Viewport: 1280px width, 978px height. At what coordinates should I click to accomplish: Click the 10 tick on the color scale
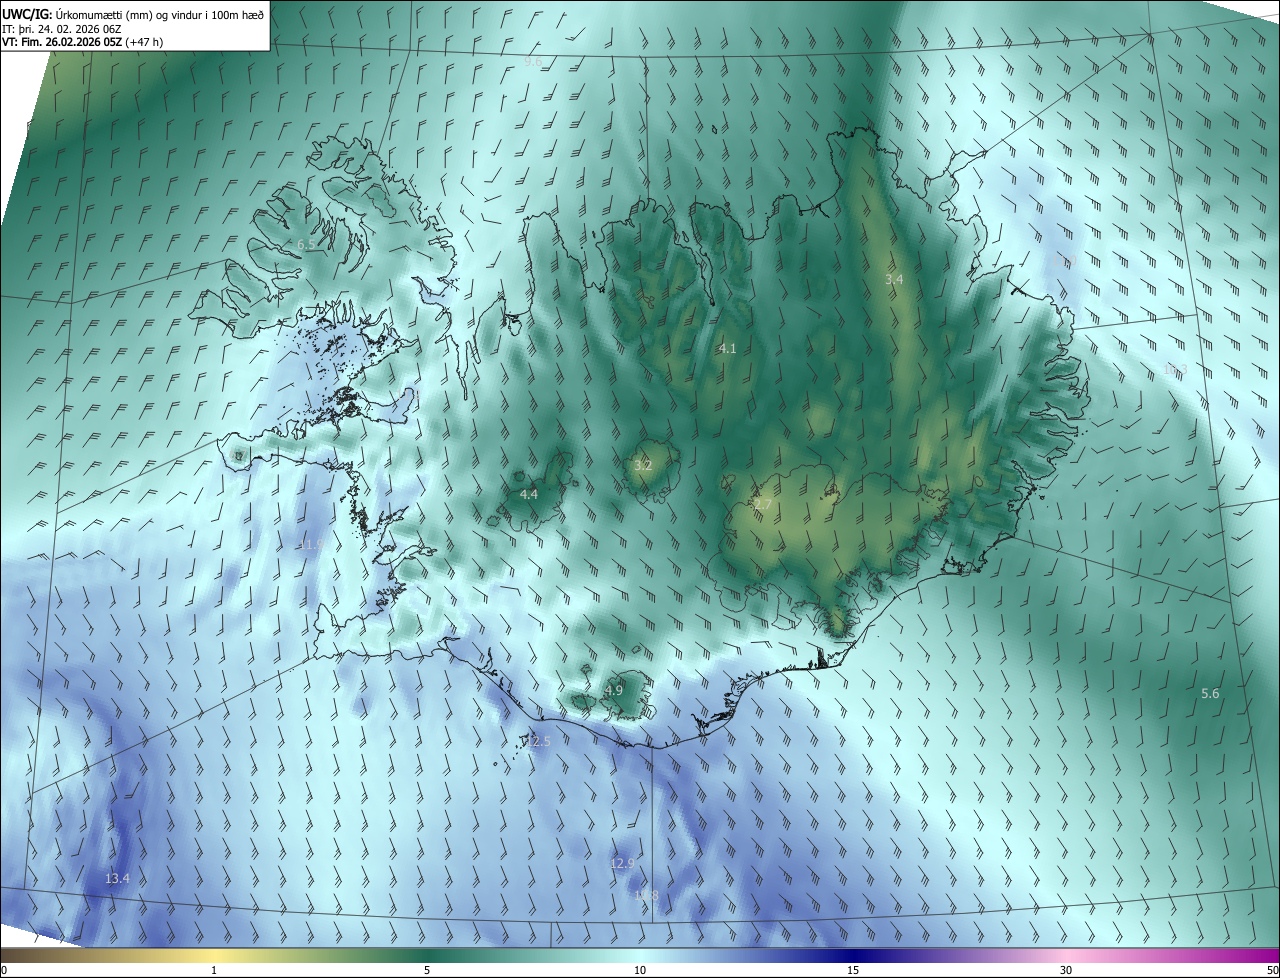click(x=640, y=970)
